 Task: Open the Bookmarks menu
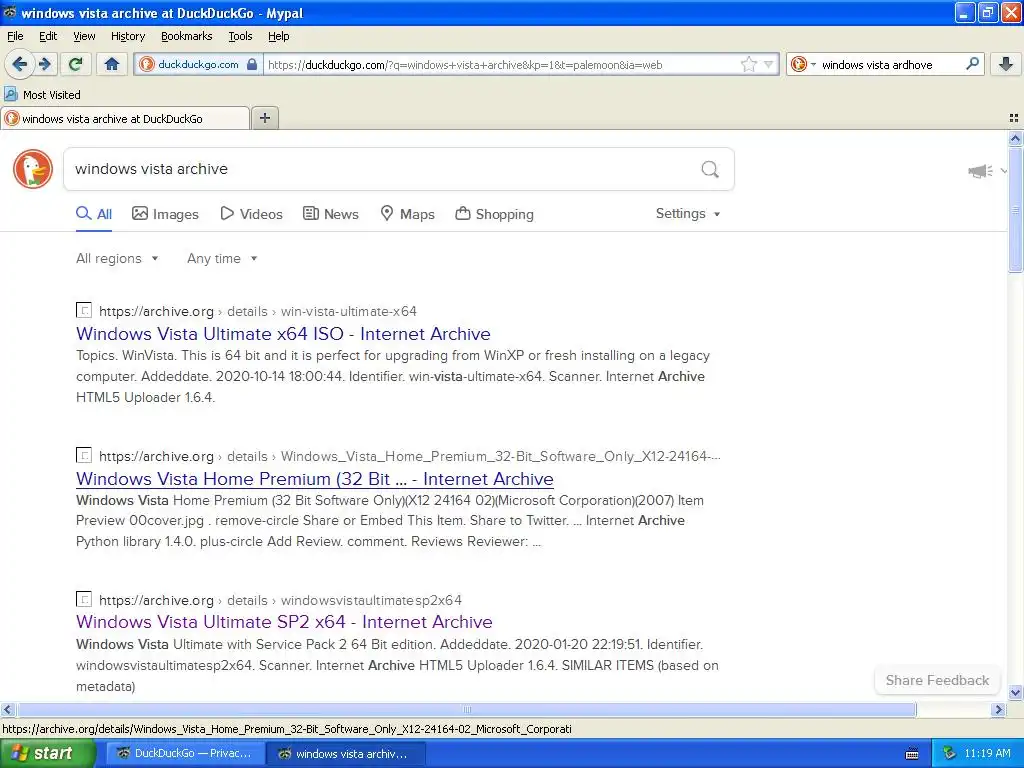(186, 36)
